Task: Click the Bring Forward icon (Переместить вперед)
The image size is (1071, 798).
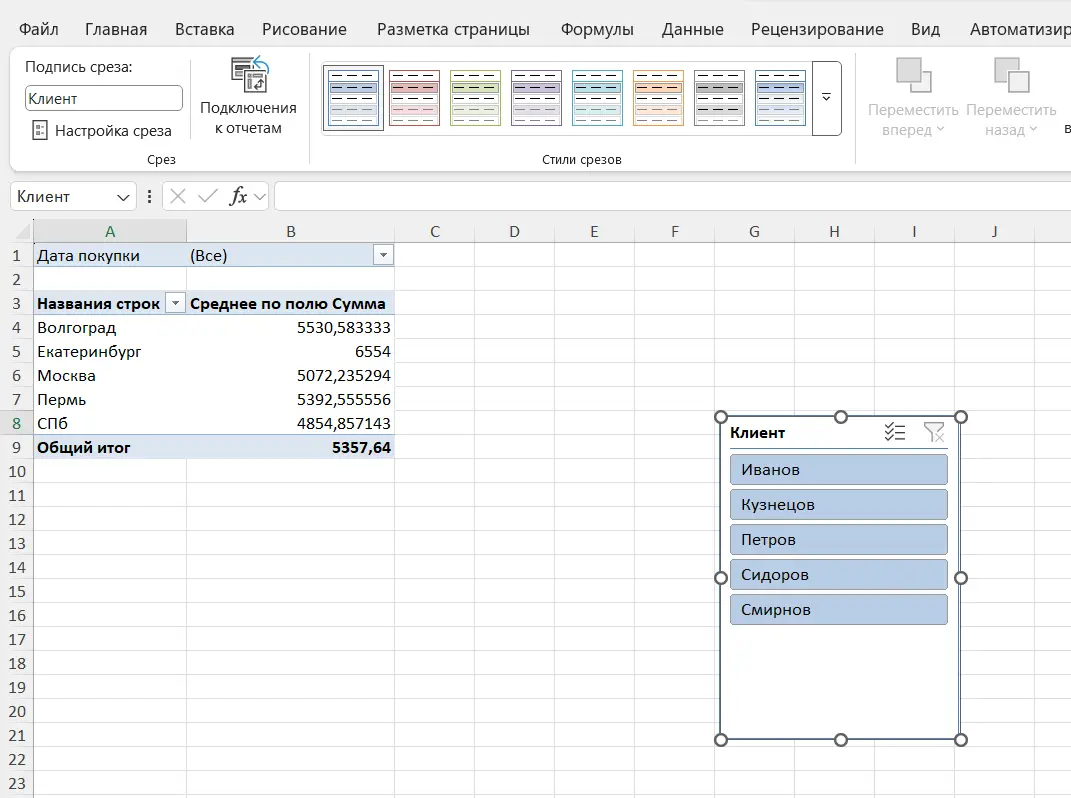Action: coord(913,76)
